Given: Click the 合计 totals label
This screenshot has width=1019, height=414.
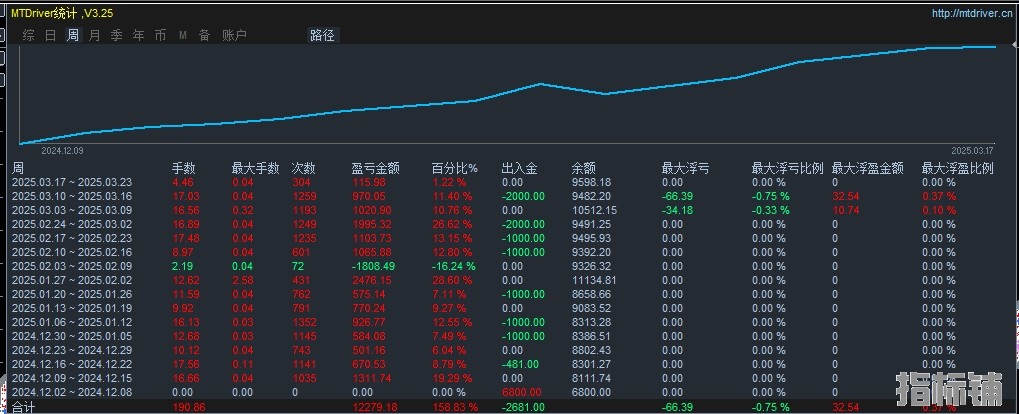Looking at the screenshot, I should point(23,408).
